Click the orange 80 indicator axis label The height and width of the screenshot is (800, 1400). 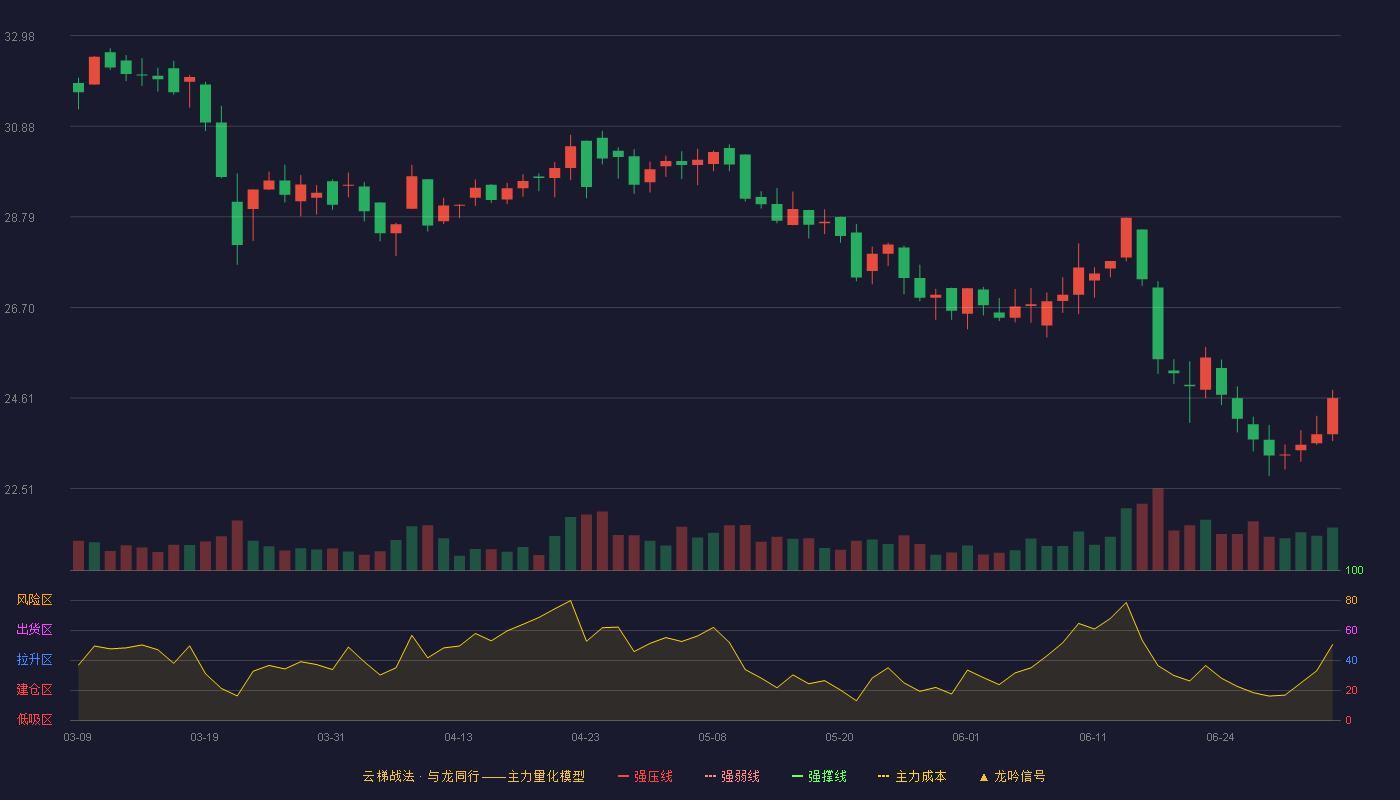tap(1351, 600)
